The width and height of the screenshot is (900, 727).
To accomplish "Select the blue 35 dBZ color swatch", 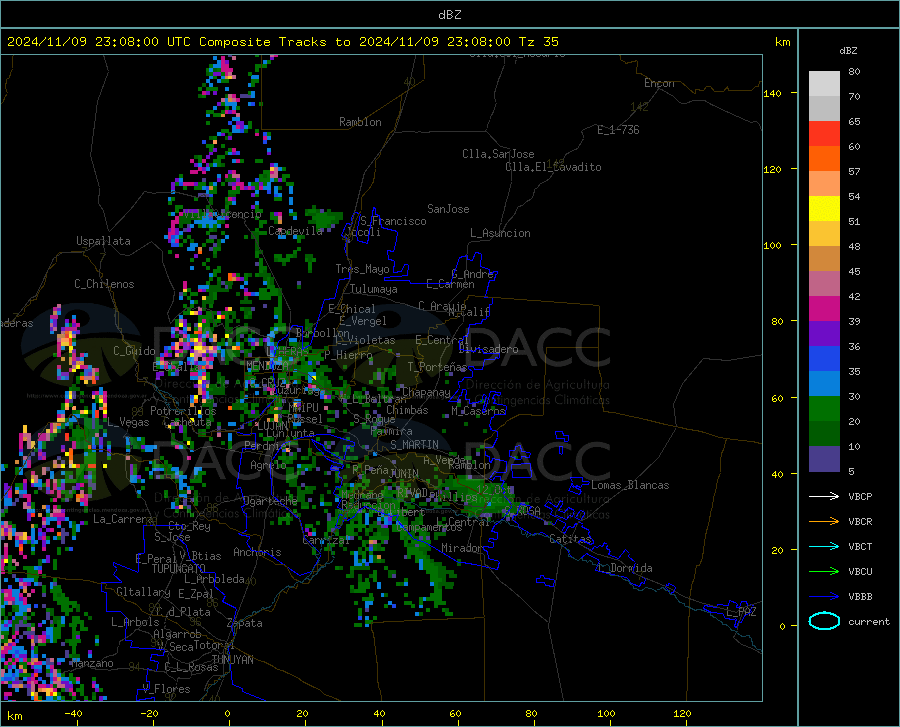I will [824, 359].
